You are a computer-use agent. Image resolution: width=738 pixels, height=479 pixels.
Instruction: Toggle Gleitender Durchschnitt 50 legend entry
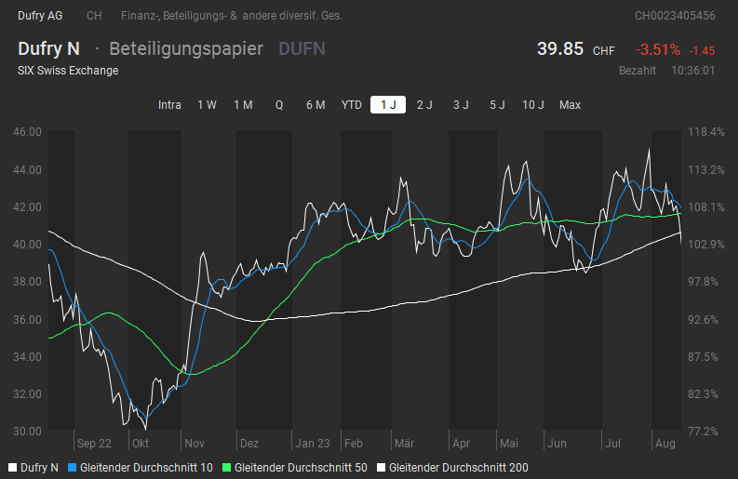[x=300, y=467]
